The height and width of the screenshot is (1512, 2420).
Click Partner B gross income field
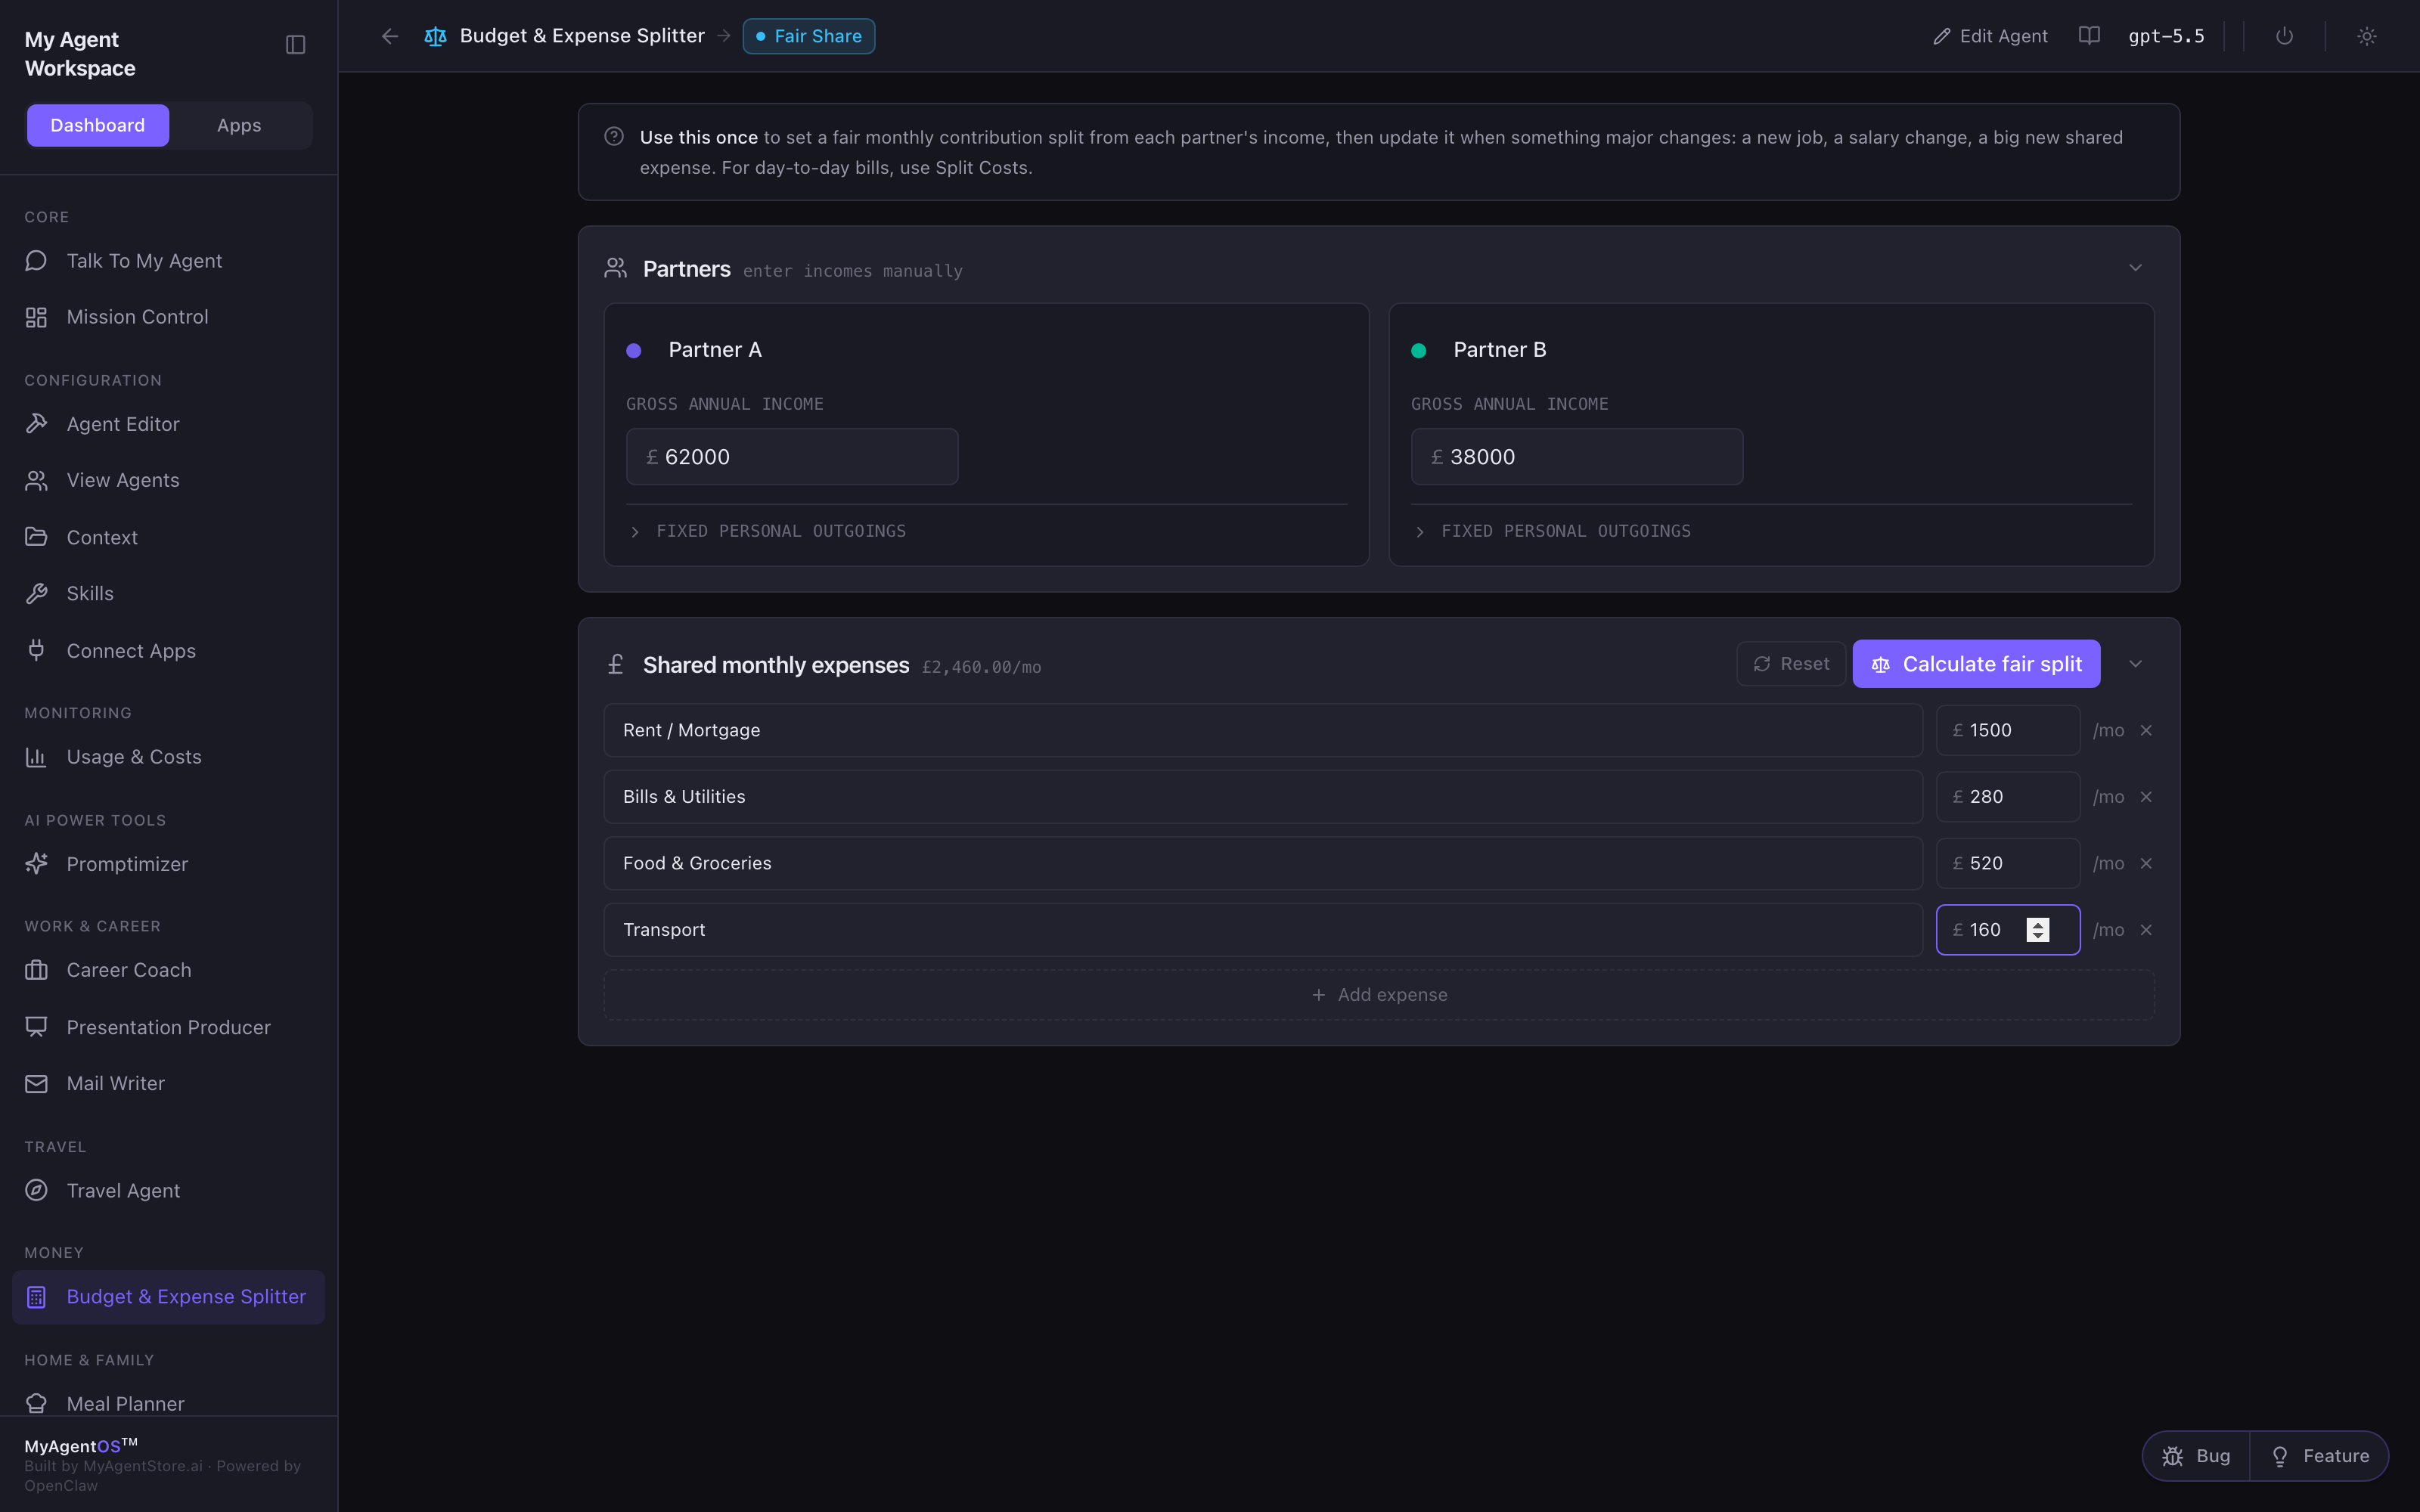pos(1577,457)
